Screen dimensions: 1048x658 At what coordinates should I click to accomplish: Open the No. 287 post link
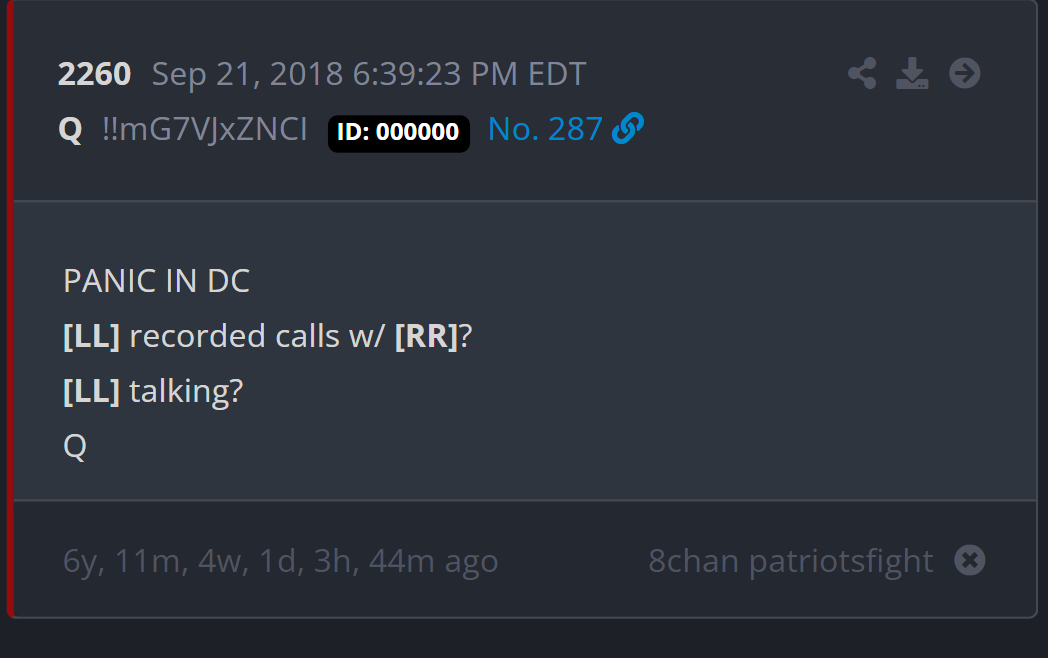click(x=545, y=129)
